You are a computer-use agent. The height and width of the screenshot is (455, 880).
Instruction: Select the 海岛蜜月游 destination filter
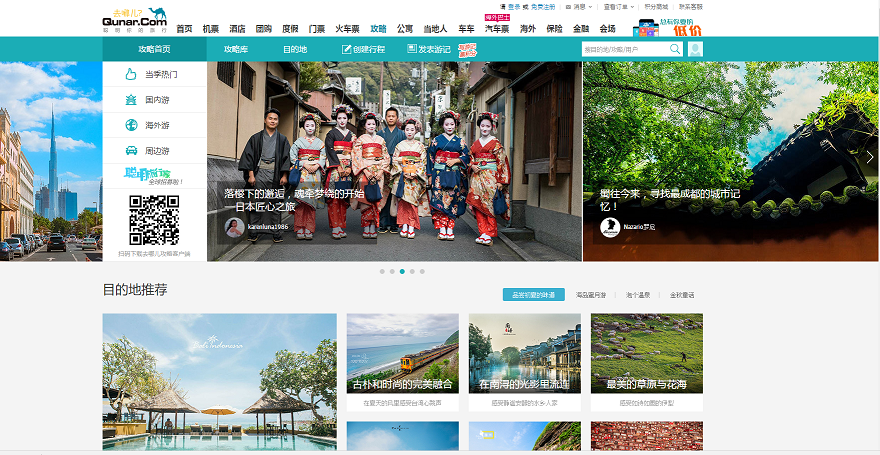(591, 295)
